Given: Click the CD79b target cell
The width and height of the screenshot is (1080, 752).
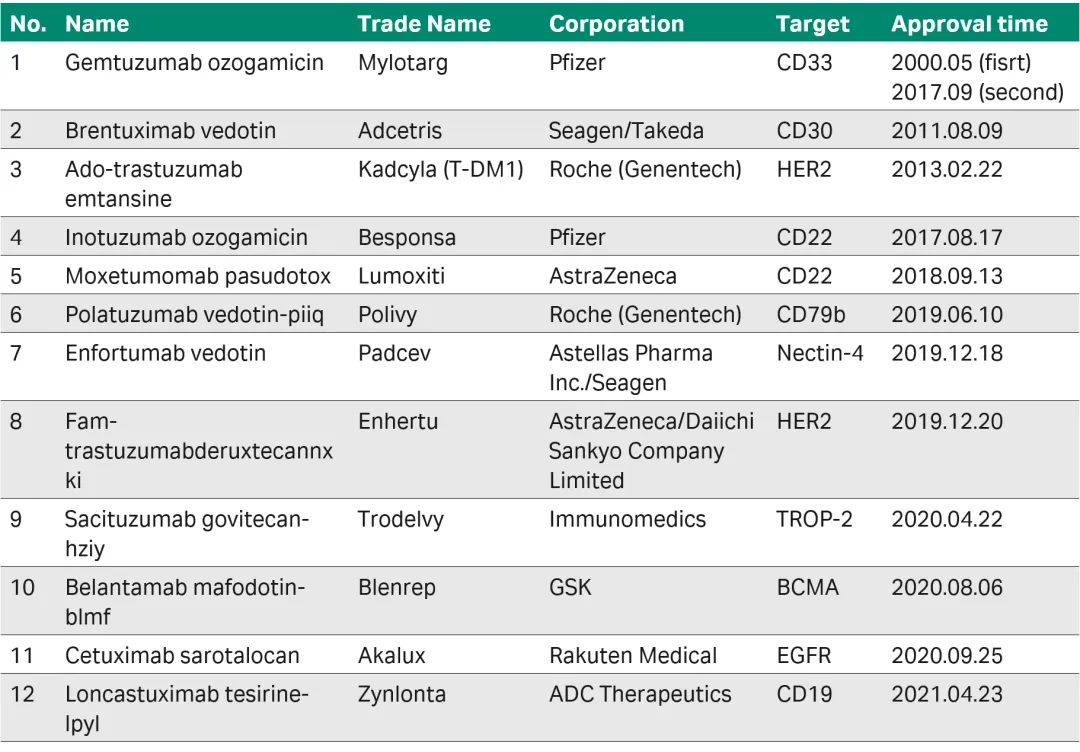Looking at the screenshot, I should (810, 315).
